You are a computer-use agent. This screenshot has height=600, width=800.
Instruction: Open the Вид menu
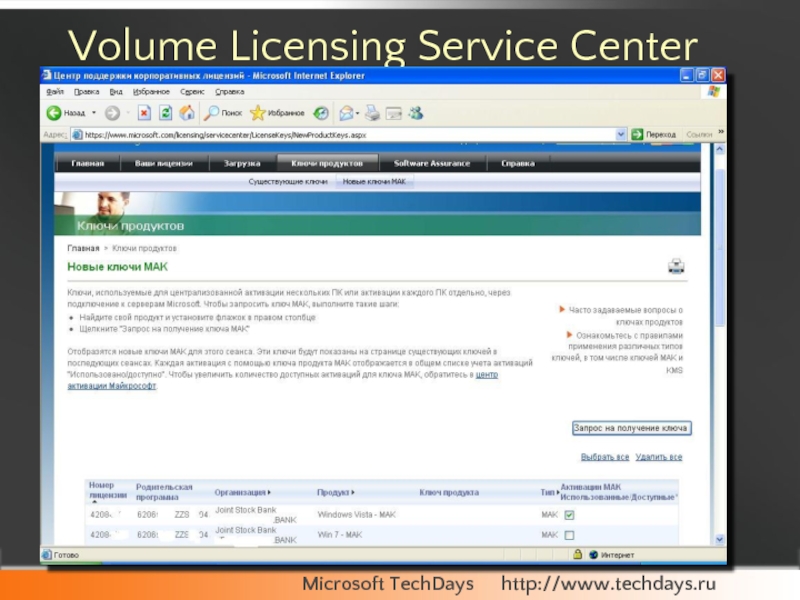point(116,92)
